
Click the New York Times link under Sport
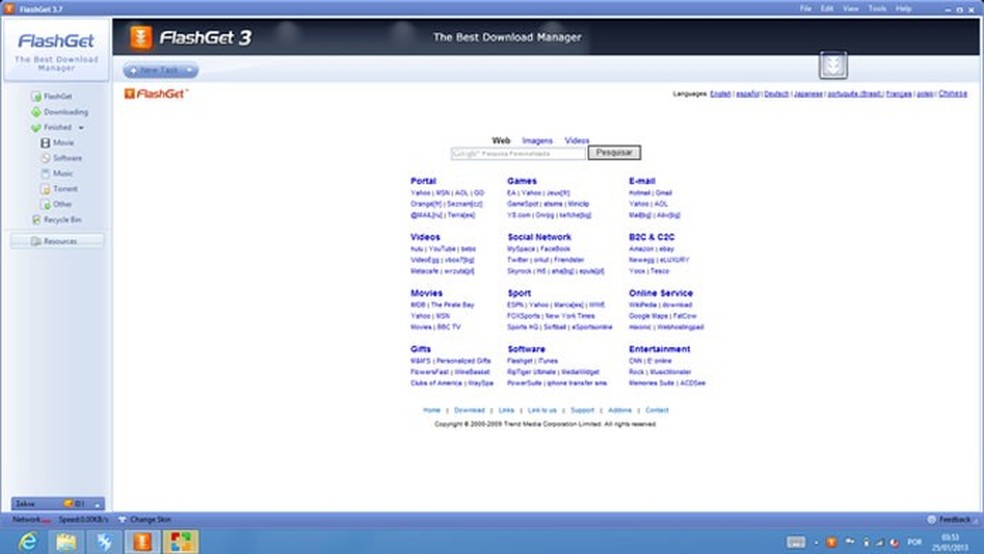(x=570, y=316)
